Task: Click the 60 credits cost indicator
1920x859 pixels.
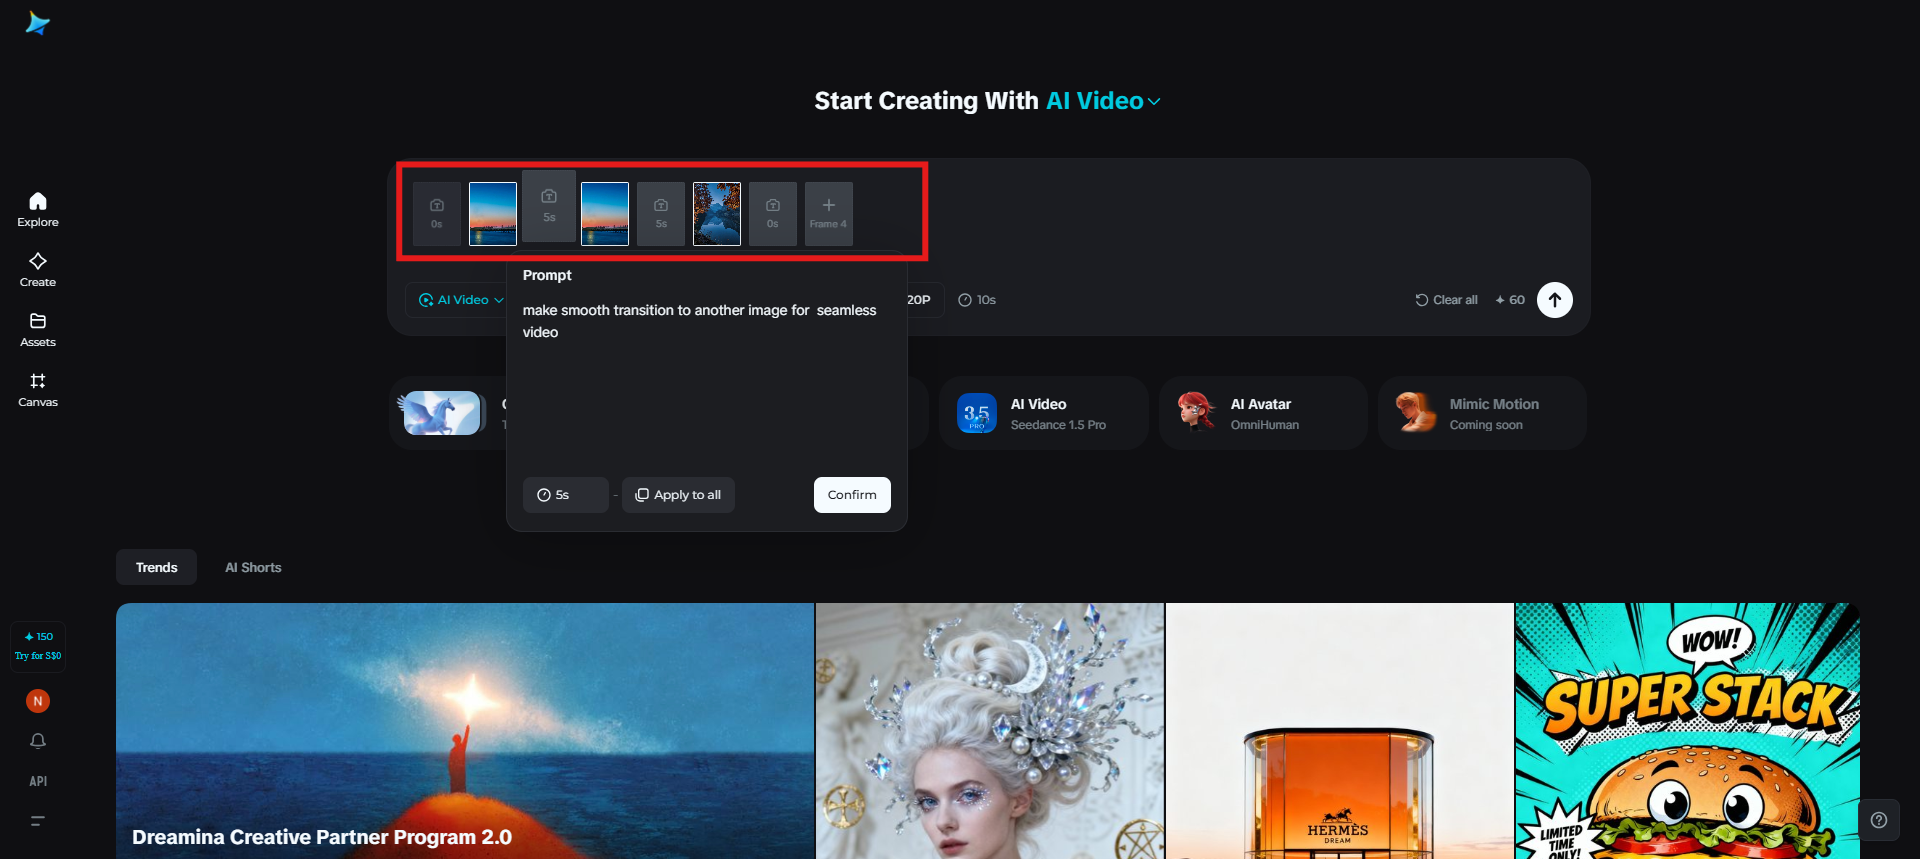Action: 1510,300
